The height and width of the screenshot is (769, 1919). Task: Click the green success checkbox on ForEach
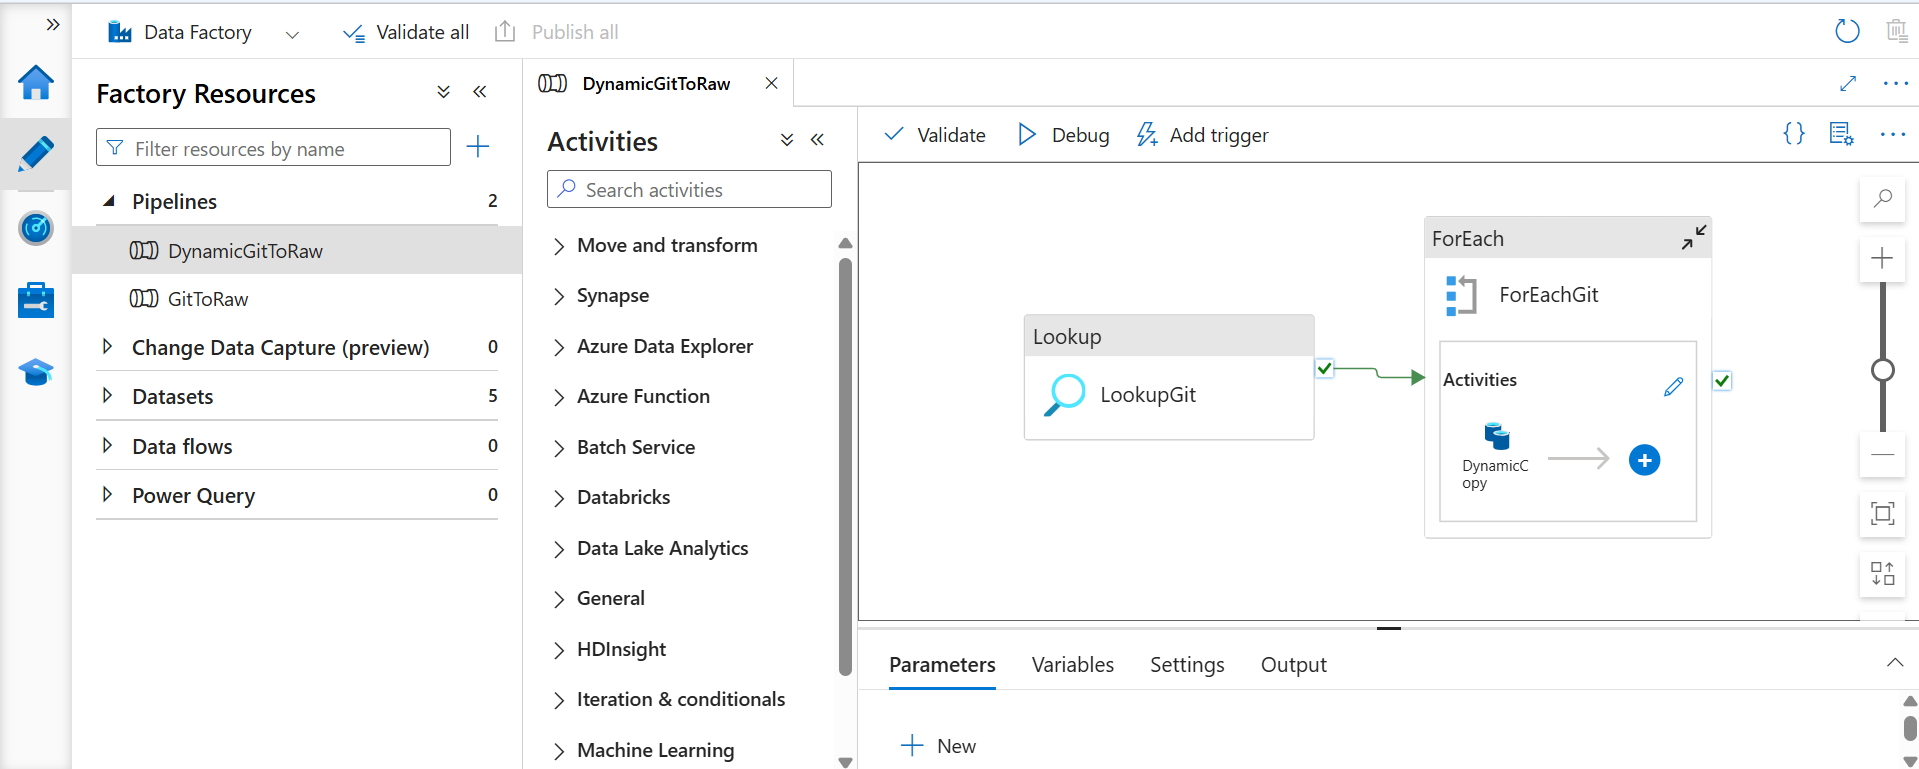(1722, 381)
